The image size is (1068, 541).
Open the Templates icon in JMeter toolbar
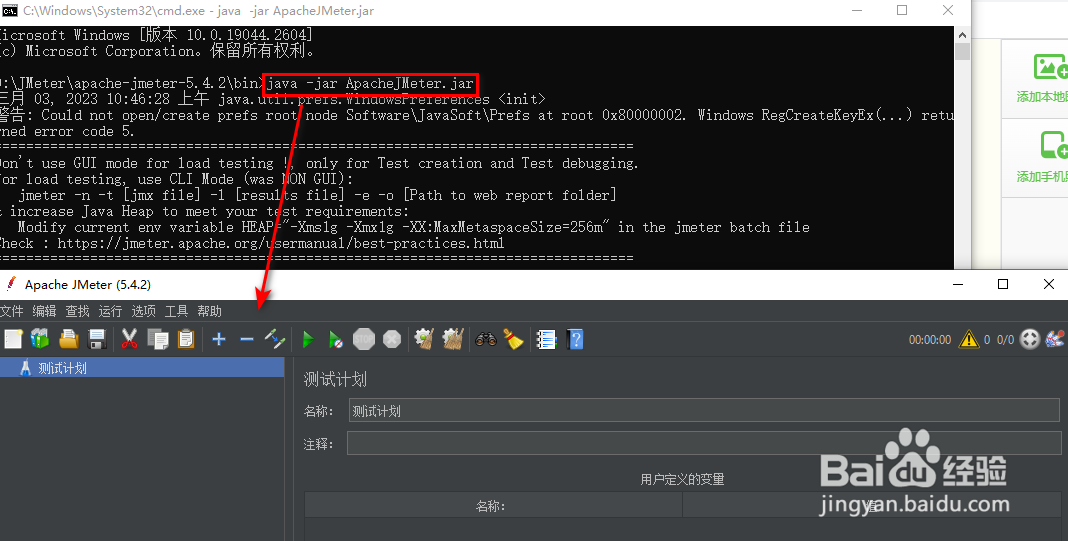click(x=40, y=339)
